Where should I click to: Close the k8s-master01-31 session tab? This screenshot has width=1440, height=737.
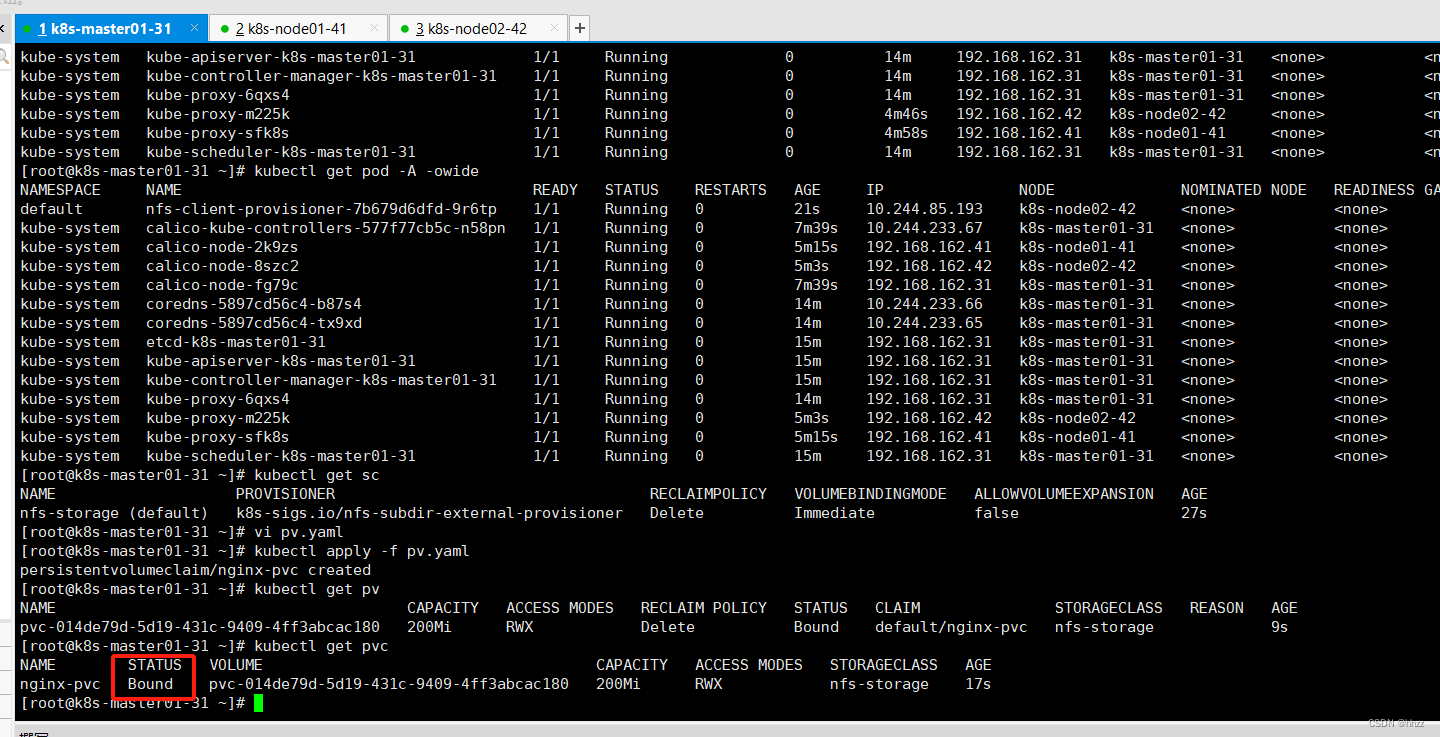pyautogui.click(x=194, y=28)
